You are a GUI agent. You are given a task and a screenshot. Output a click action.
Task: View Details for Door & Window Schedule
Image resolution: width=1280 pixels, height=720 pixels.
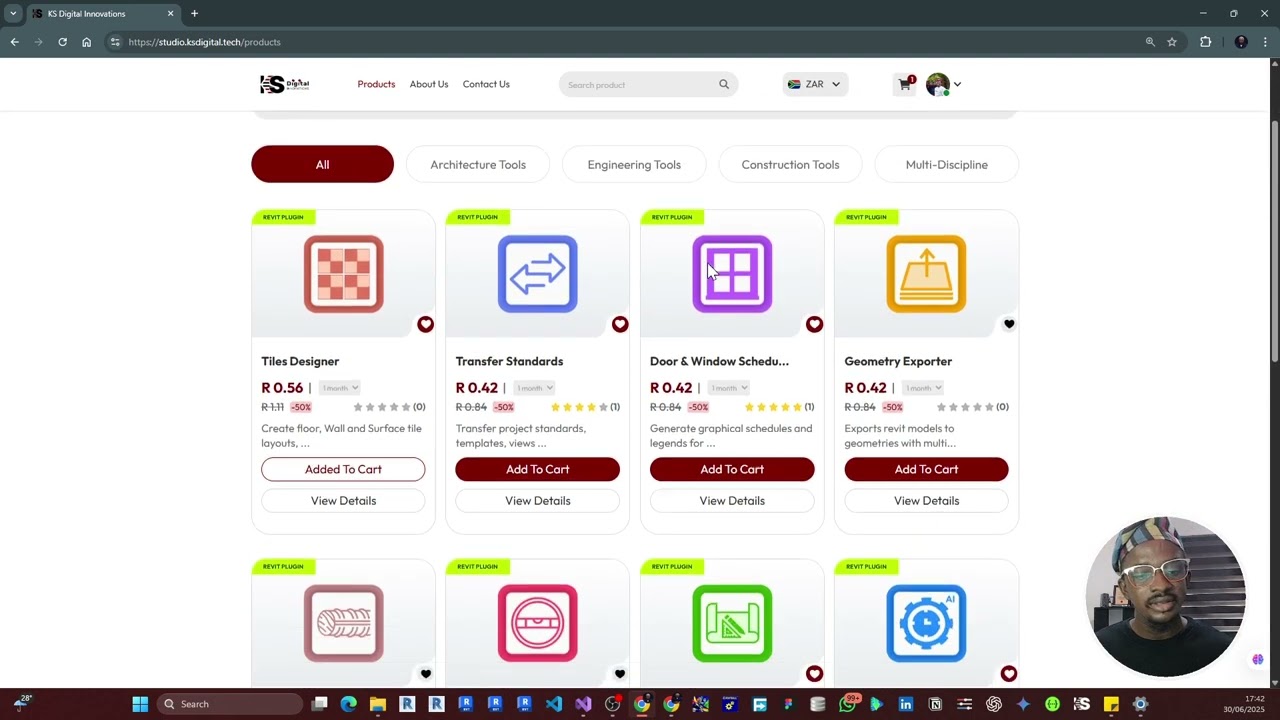click(x=732, y=500)
